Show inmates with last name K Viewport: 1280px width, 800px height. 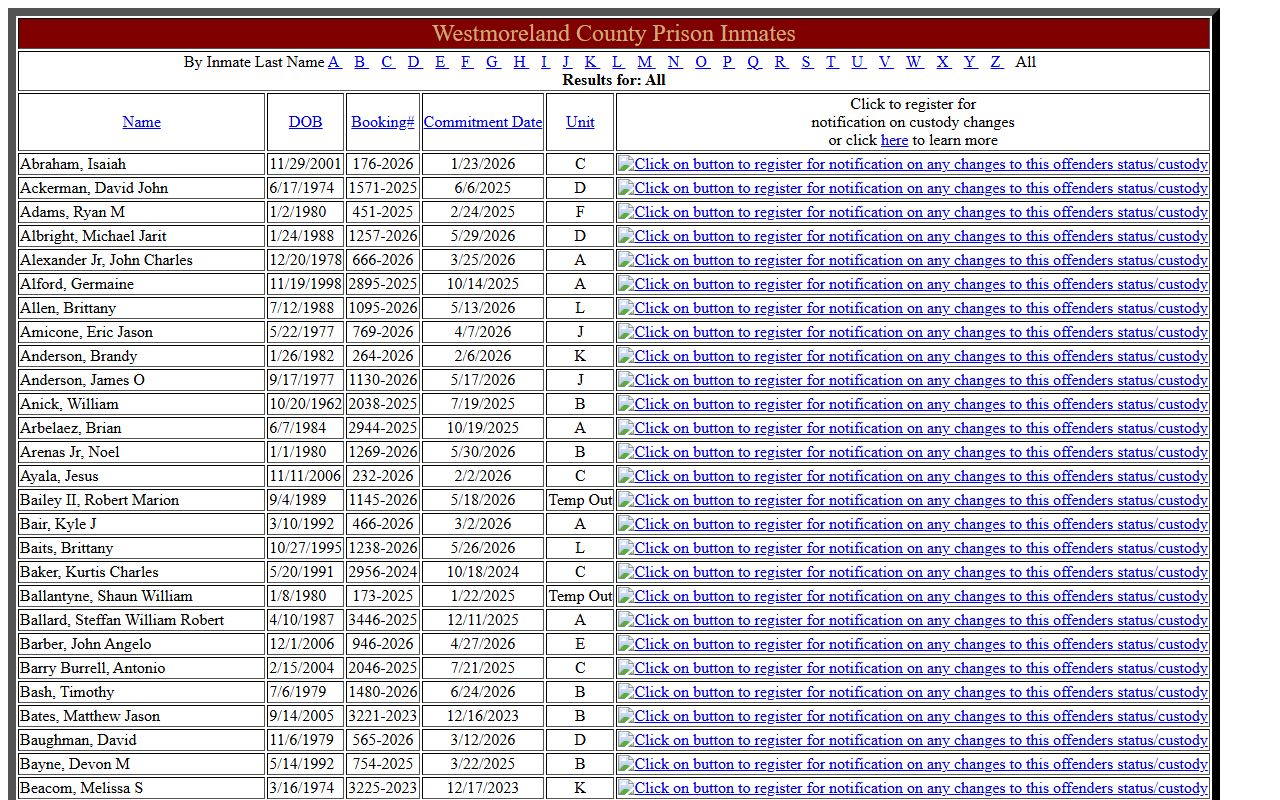pos(590,62)
